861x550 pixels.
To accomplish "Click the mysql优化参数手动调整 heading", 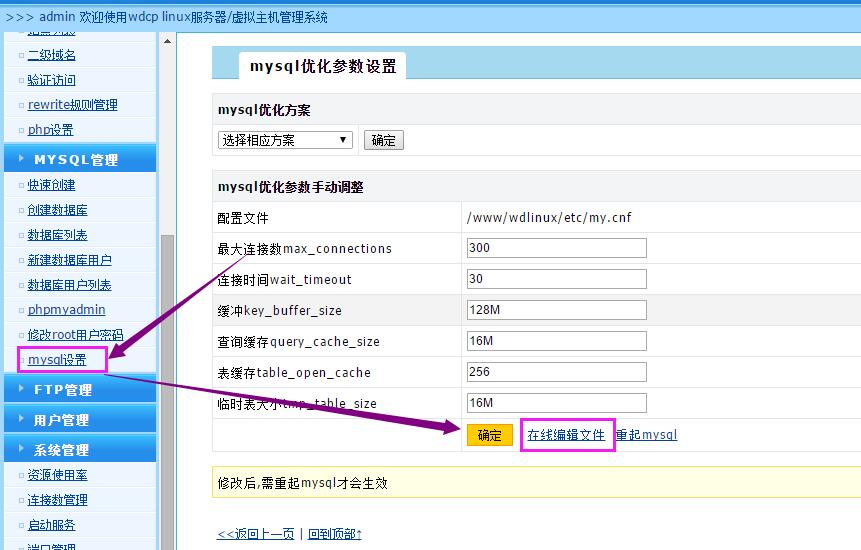I will pos(290,187).
